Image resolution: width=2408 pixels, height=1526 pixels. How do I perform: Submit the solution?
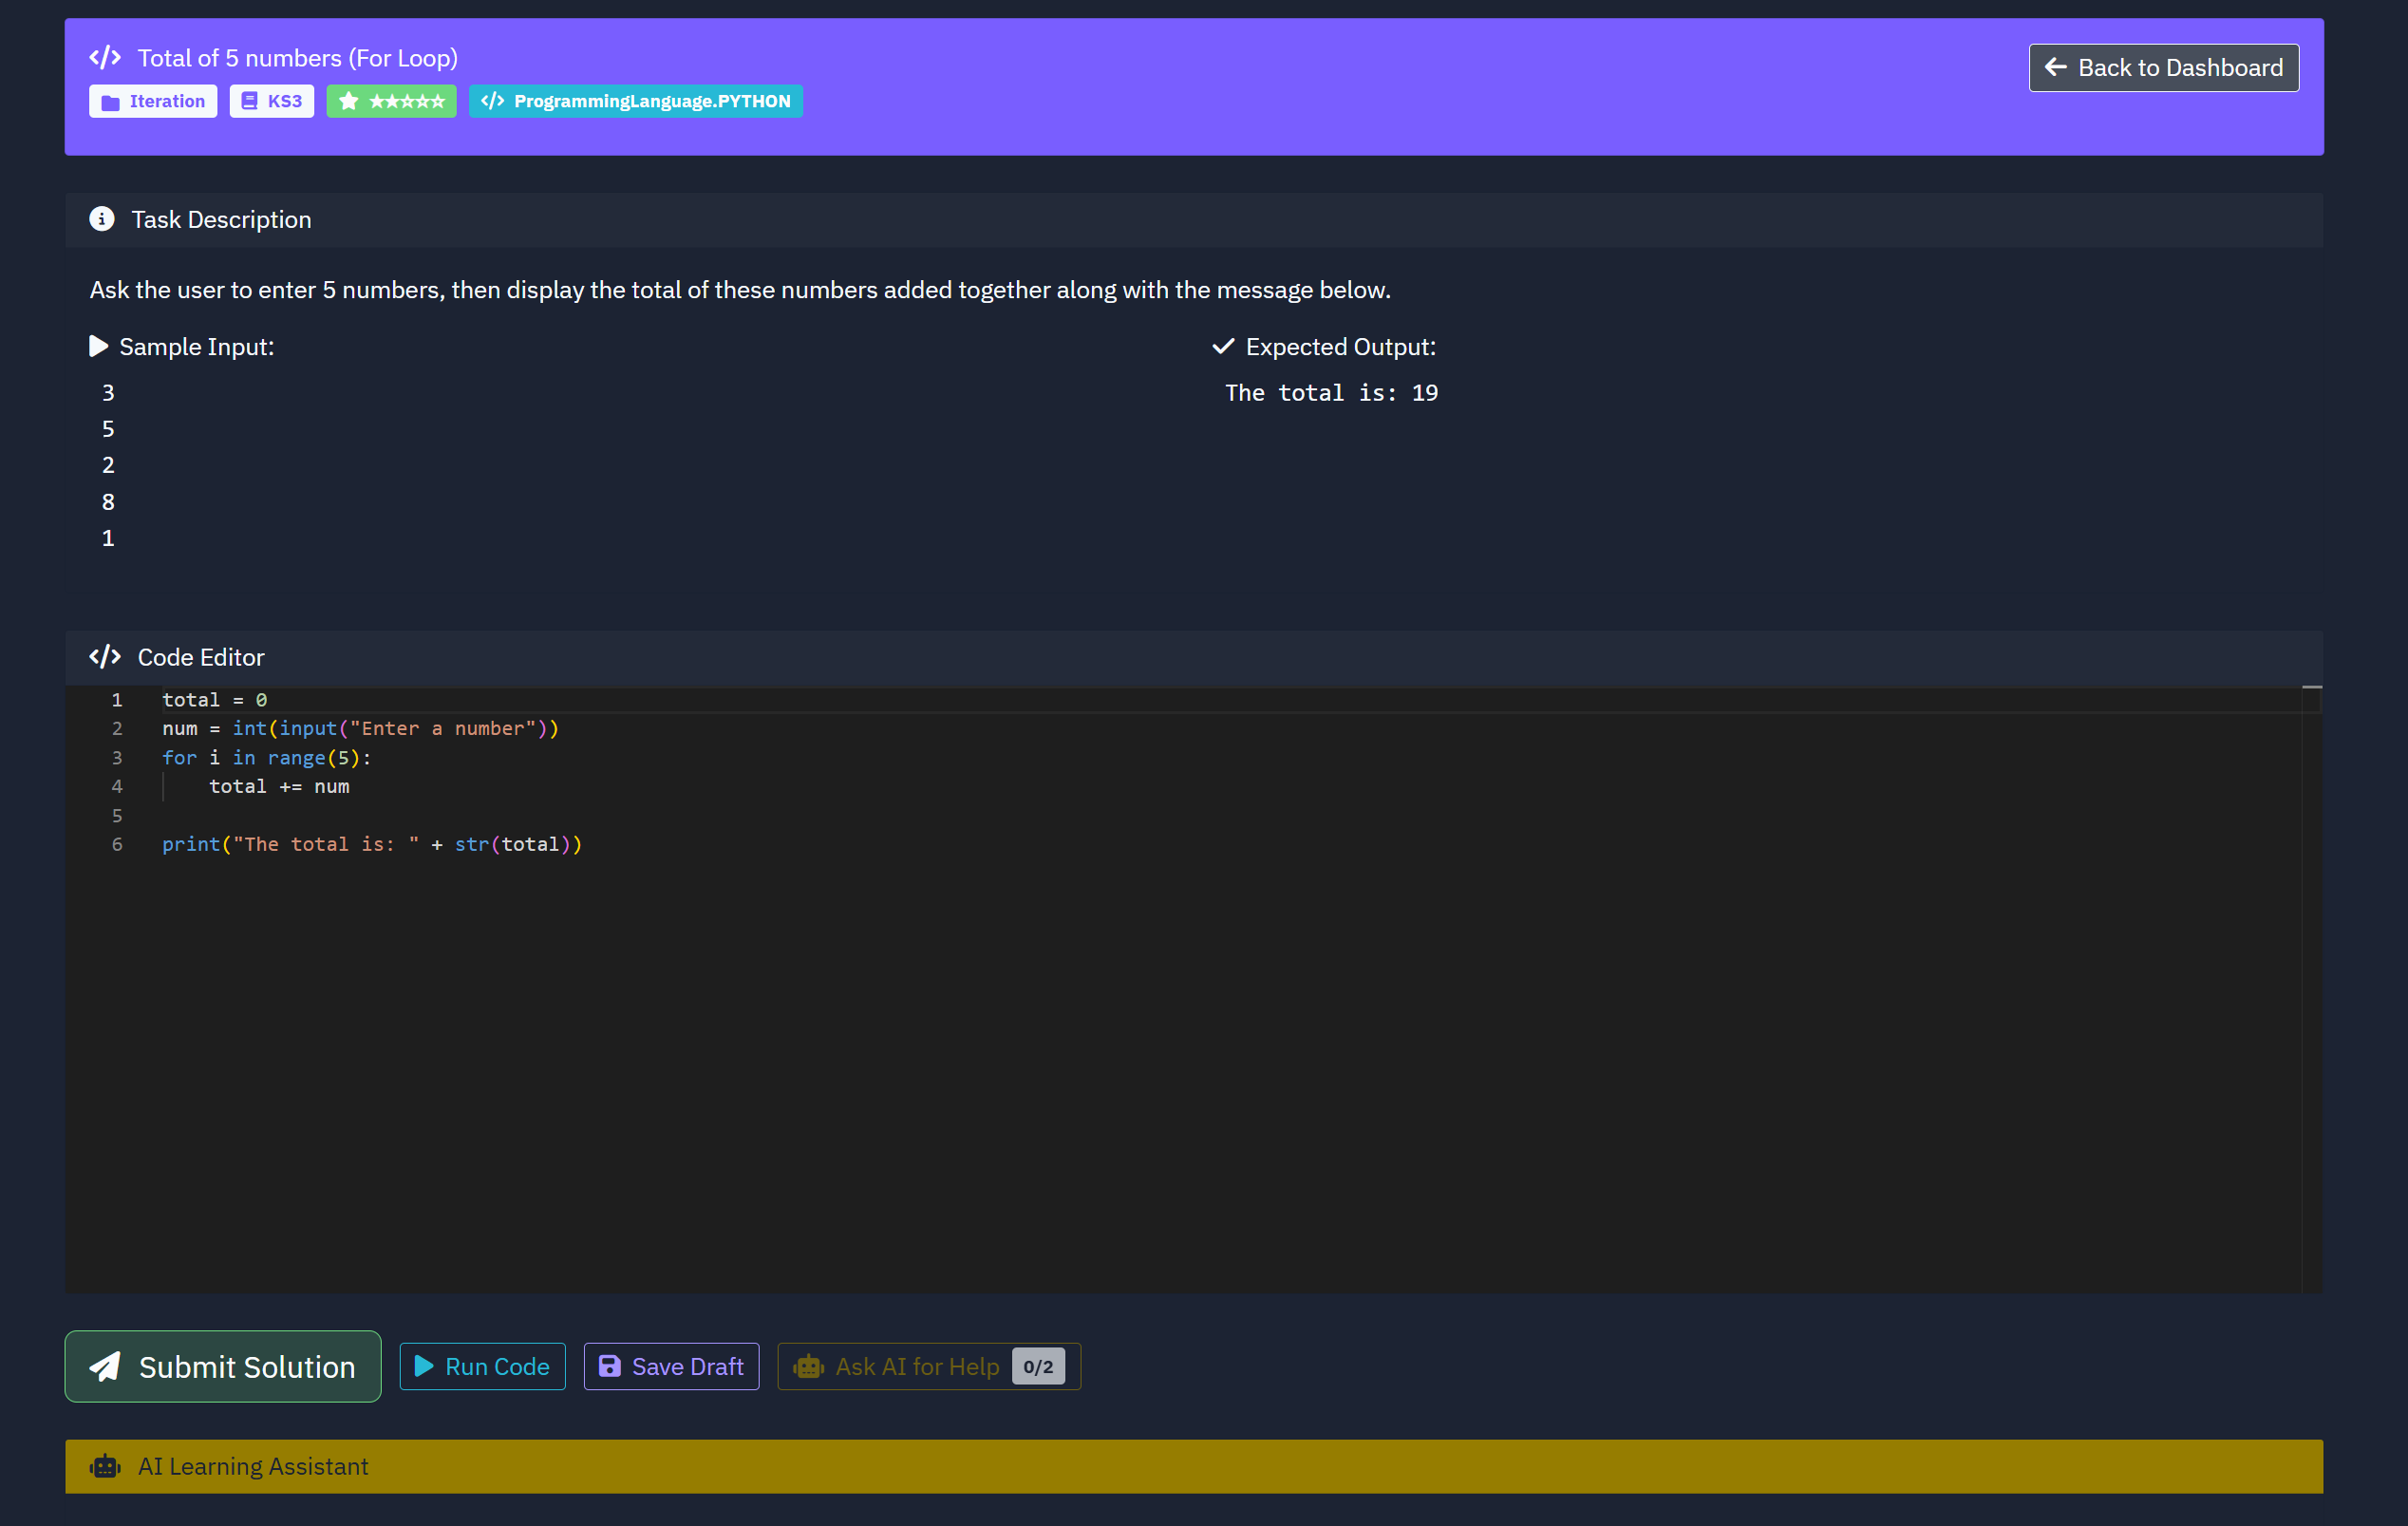point(223,1366)
